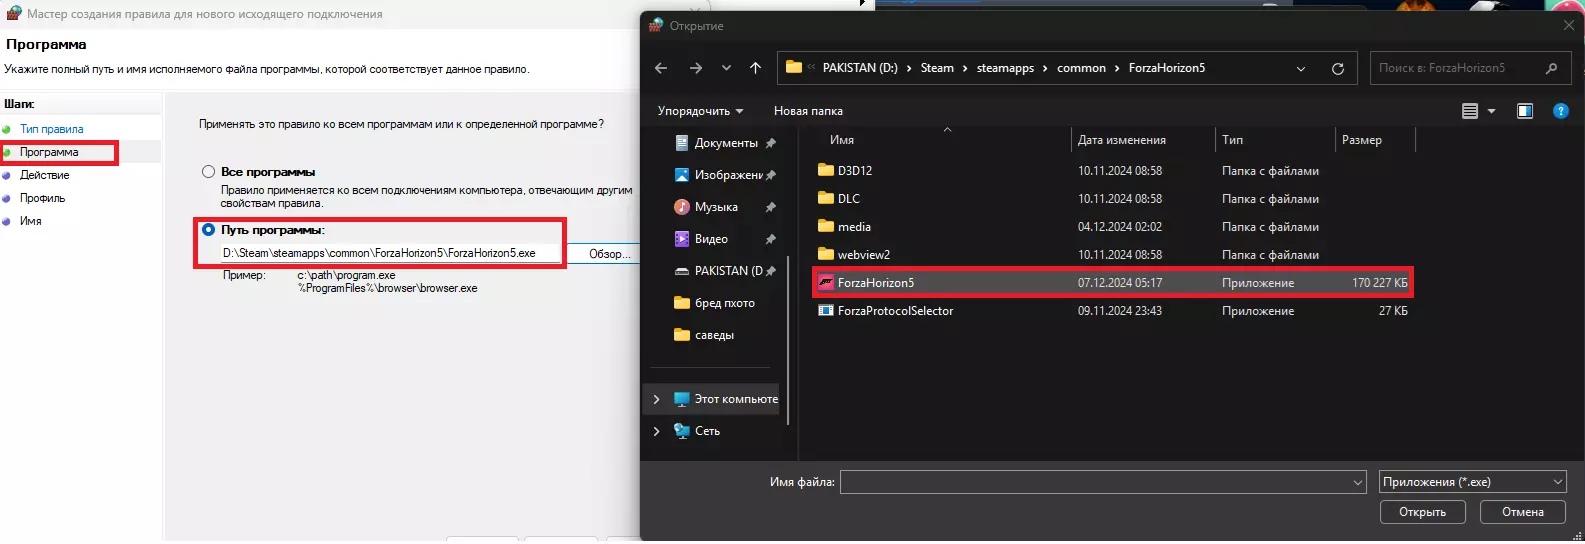The image size is (1585, 544).
Task: Select Все программы radio button
Action: point(209,172)
